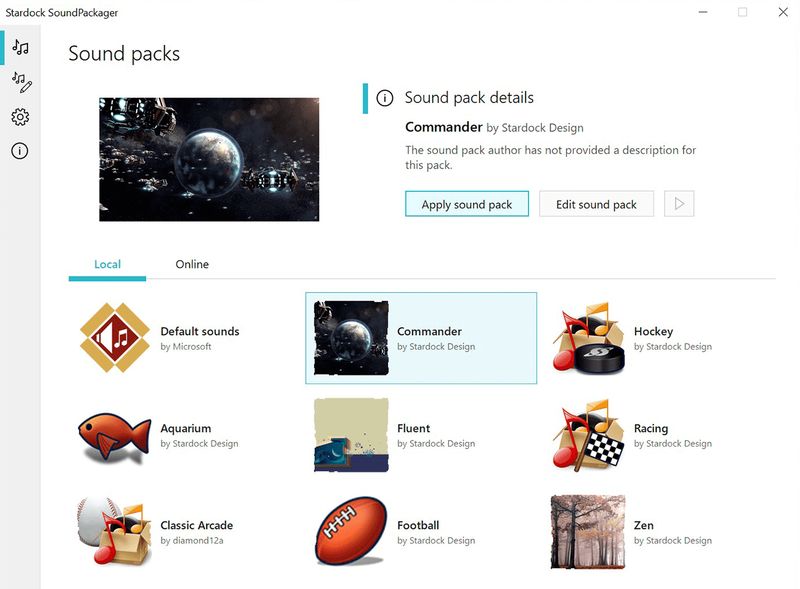800x589 pixels.
Task: Select the Hockey sound pack icon
Action: (x=588, y=339)
